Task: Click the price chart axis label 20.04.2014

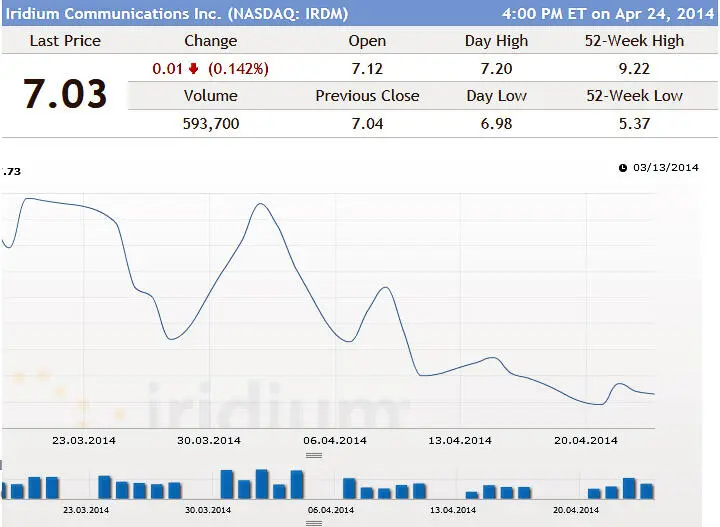Action: tap(586, 441)
